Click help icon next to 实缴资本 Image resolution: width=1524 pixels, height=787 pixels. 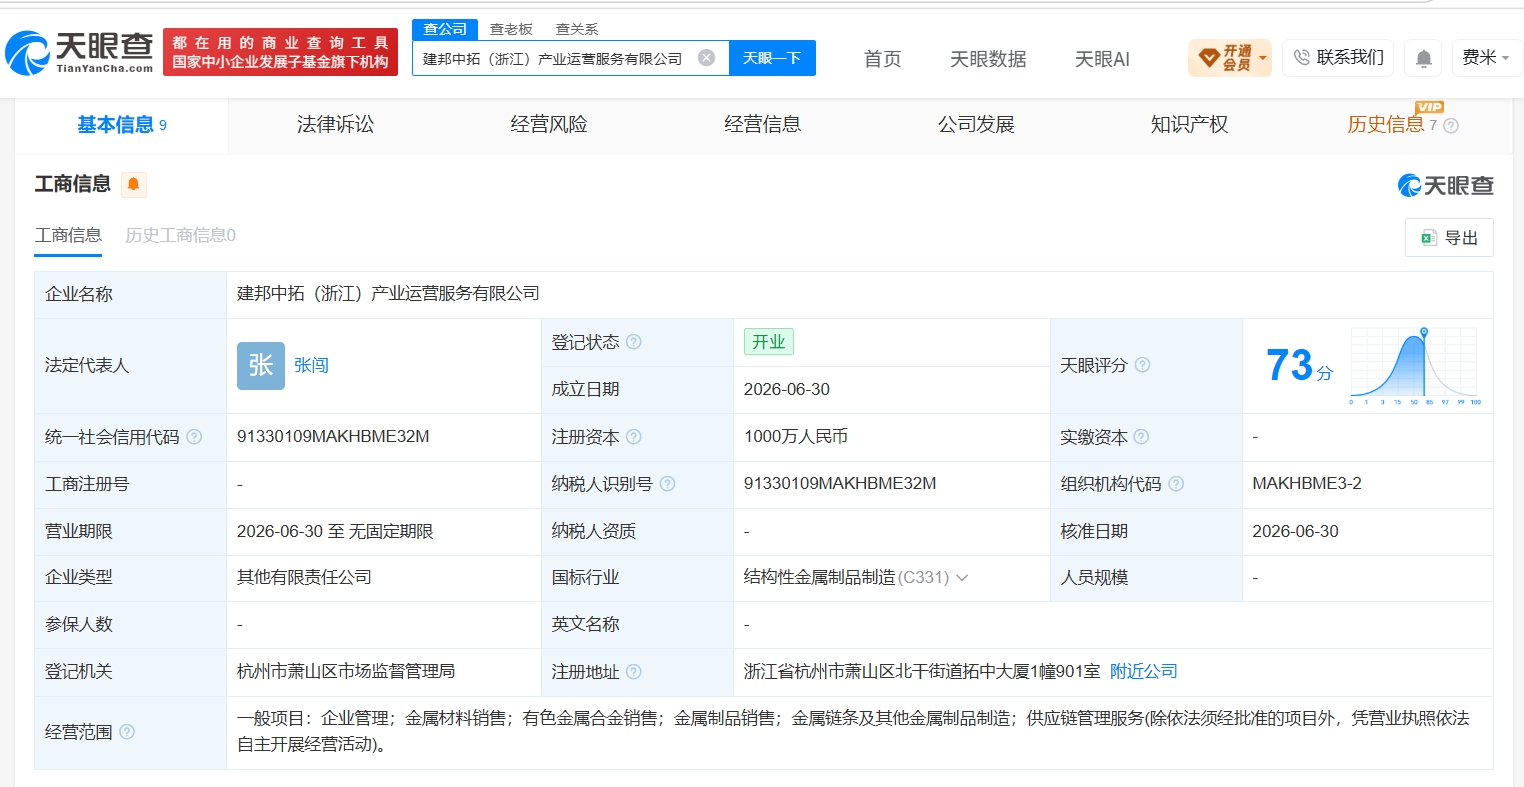[1141, 437]
